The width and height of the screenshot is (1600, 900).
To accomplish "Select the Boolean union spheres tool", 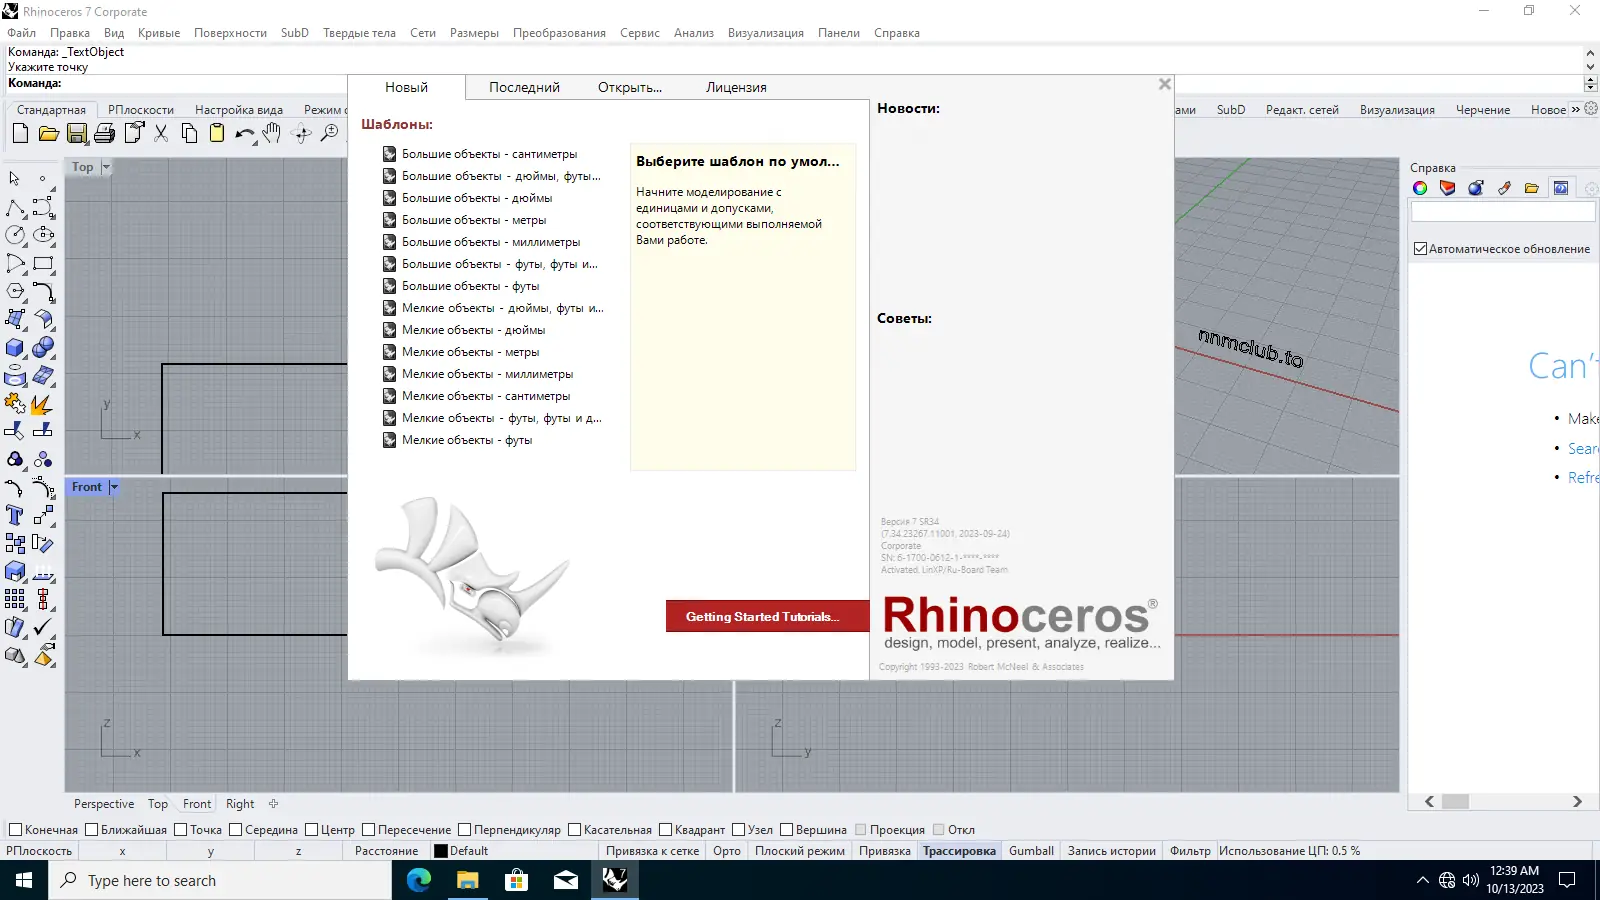I will pos(44,348).
